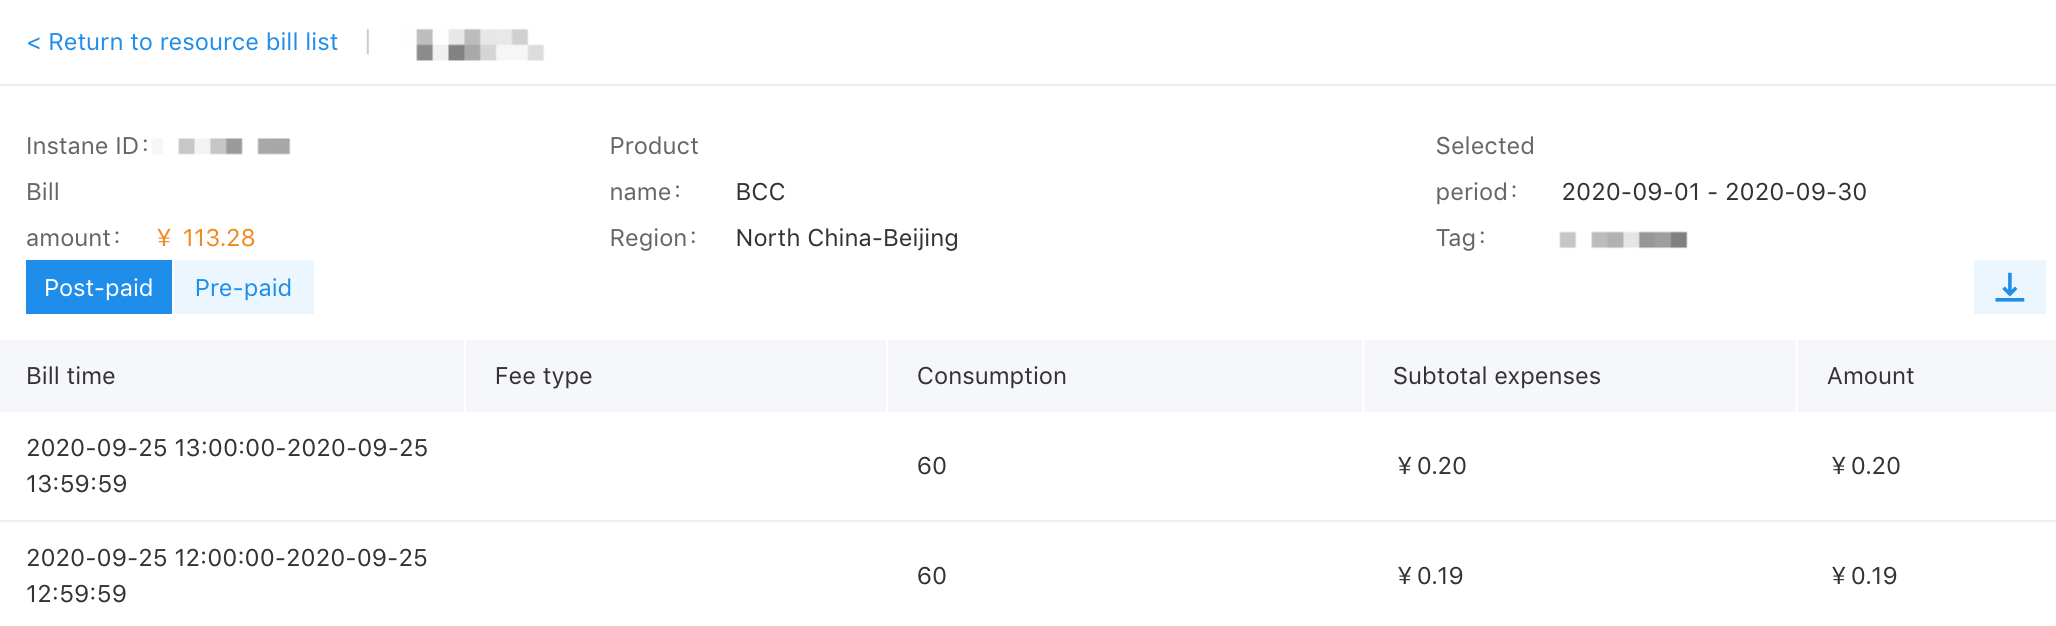Select the 13:00:00 bill time row
The width and height of the screenshot is (2056, 626).
(227, 466)
